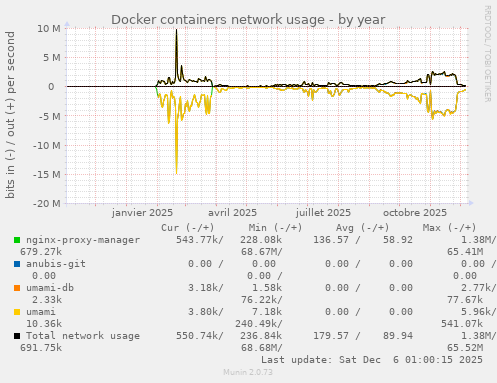This screenshot has width=497, height=383.
Task: Click the 'Avg (-/+)' column header
Action: [363, 228]
